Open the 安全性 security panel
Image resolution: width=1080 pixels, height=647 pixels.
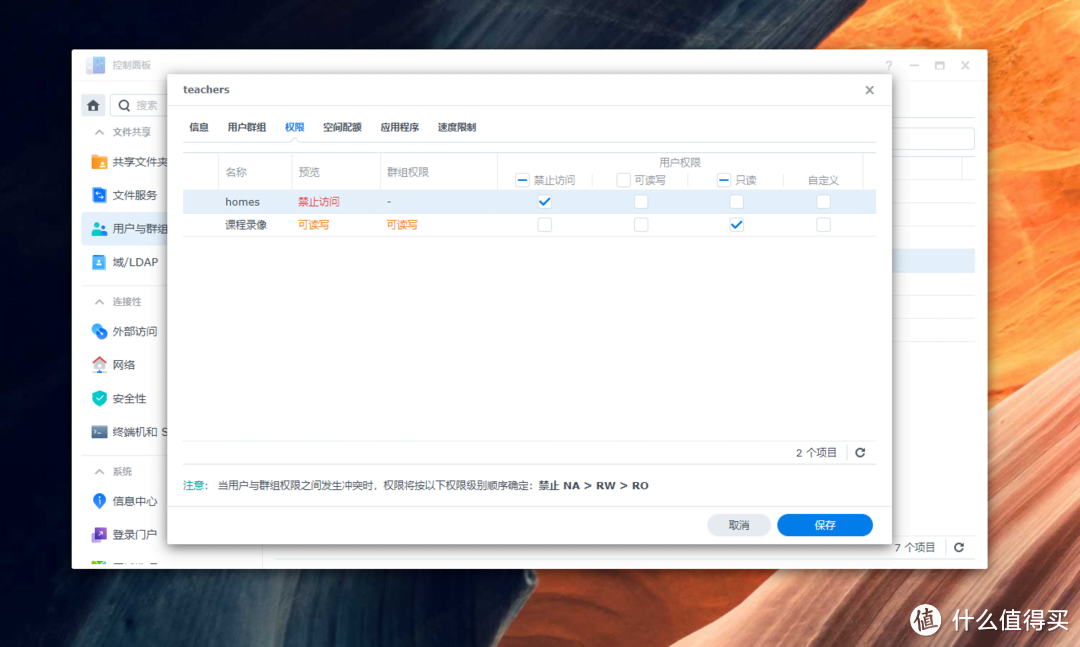(130, 398)
